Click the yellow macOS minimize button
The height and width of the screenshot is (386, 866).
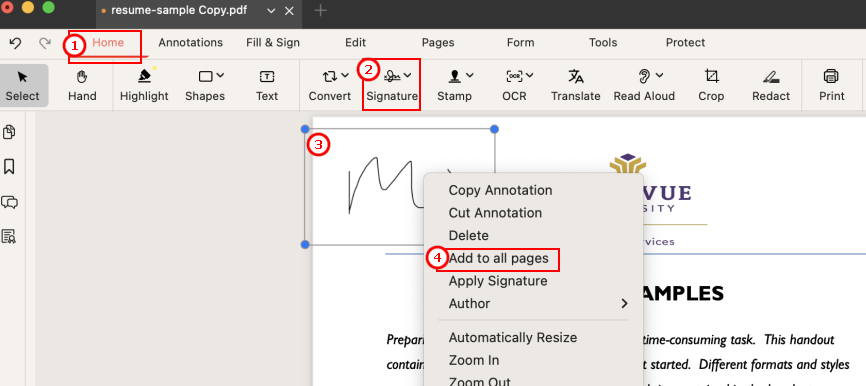coord(28,8)
